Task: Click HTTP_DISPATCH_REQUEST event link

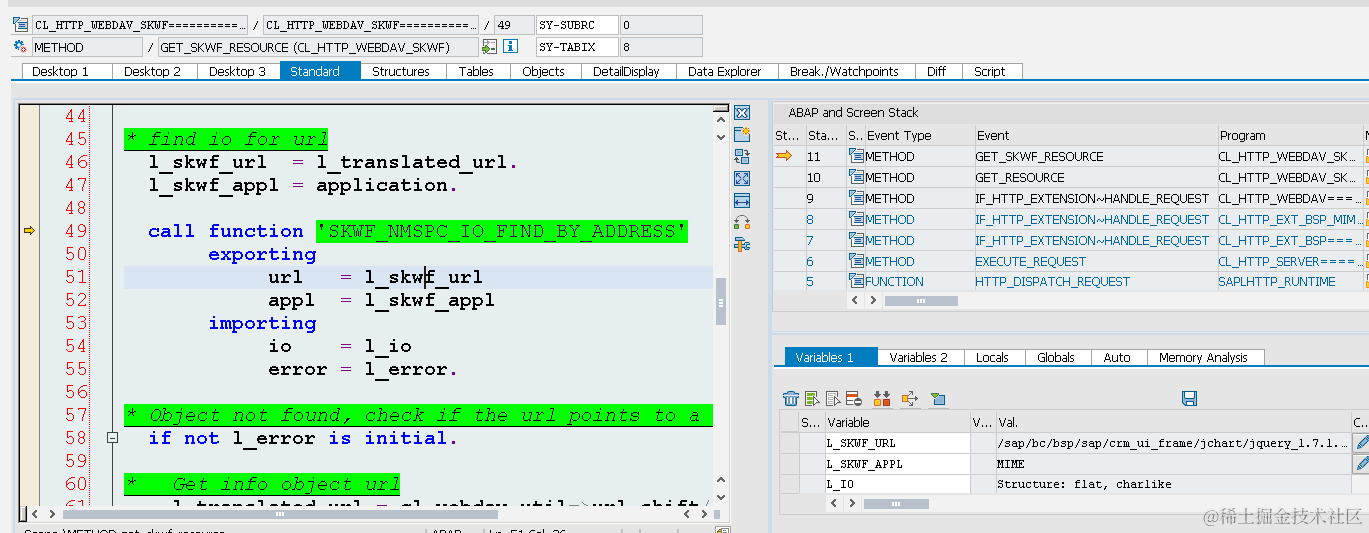Action: point(1052,282)
